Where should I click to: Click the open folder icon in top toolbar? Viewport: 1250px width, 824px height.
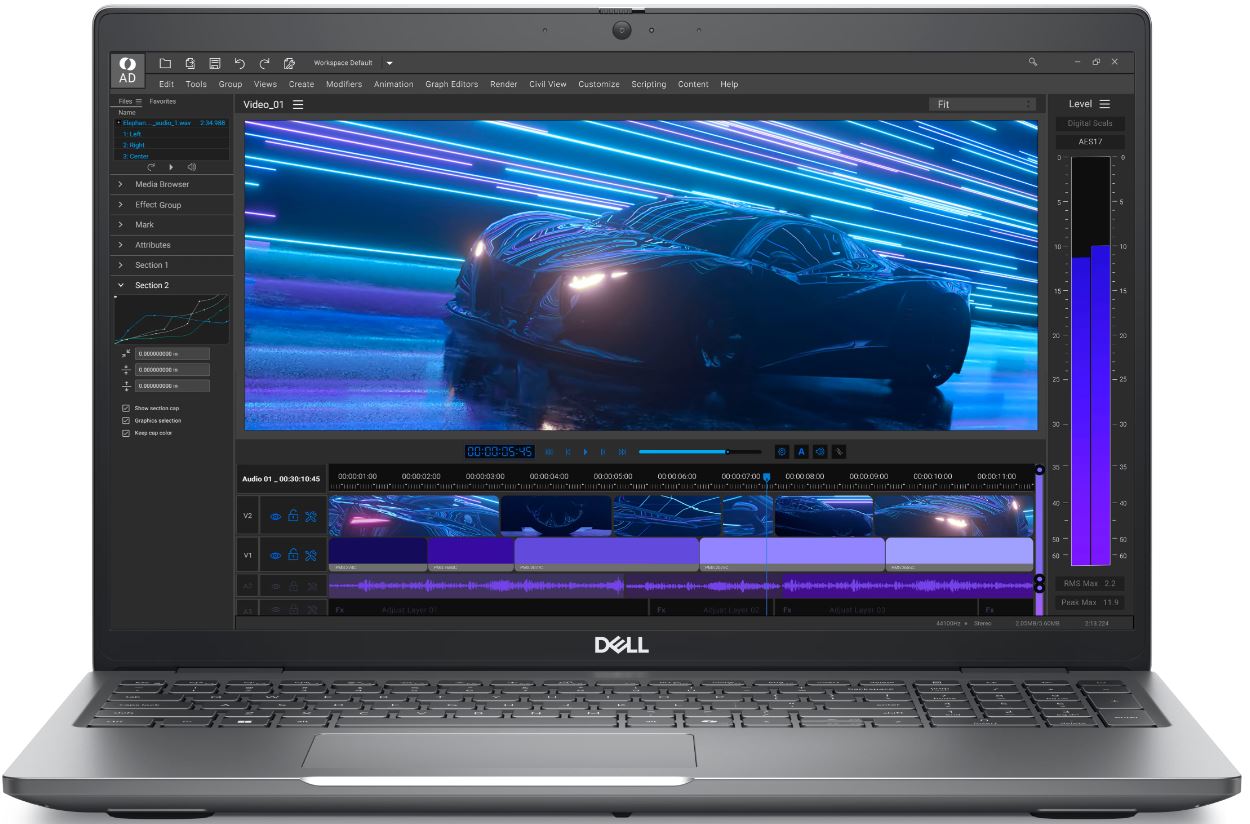point(166,62)
